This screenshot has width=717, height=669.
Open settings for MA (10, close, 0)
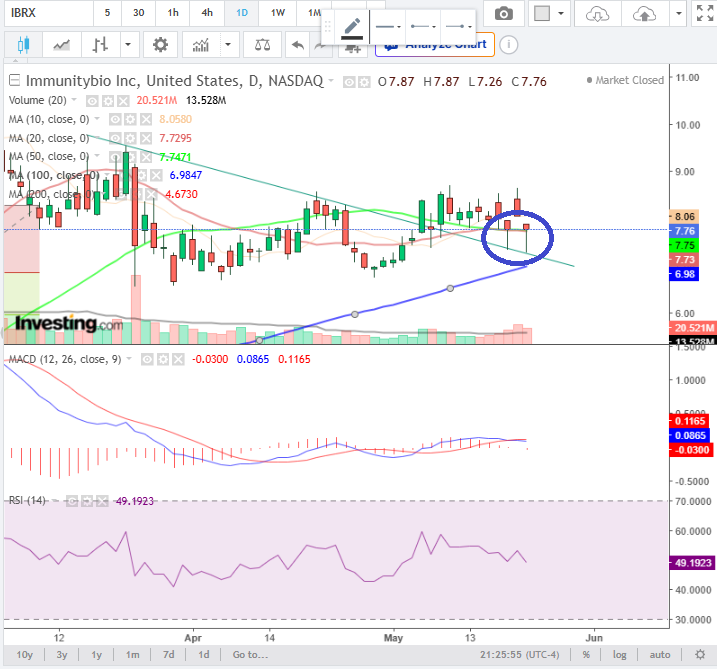(x=130, y=120)
